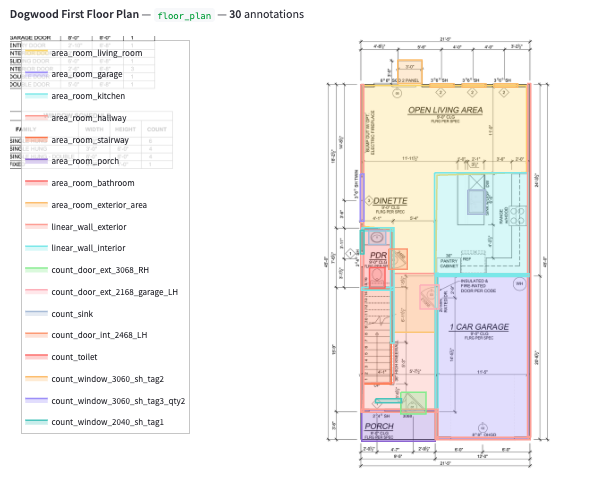
Task: Select the kitchen sink annotation box
Action: 475,202
